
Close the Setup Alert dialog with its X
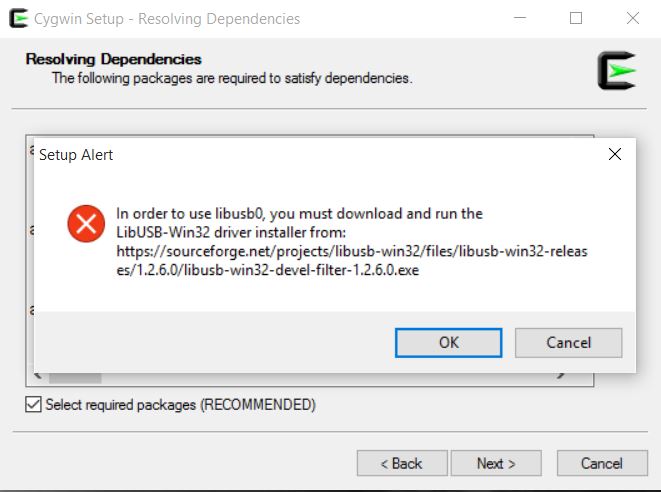click(615, 154)
